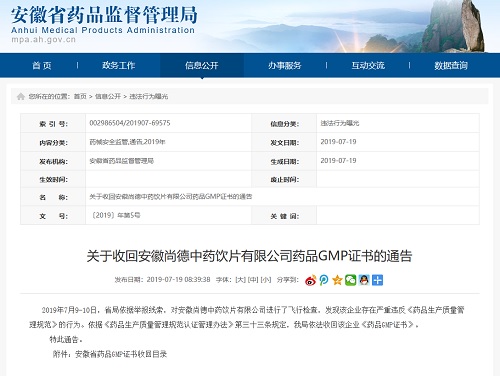This screenshot has width=500, height=376.
Task: Select the 信息公开 navigation tab
Action: 202,65
